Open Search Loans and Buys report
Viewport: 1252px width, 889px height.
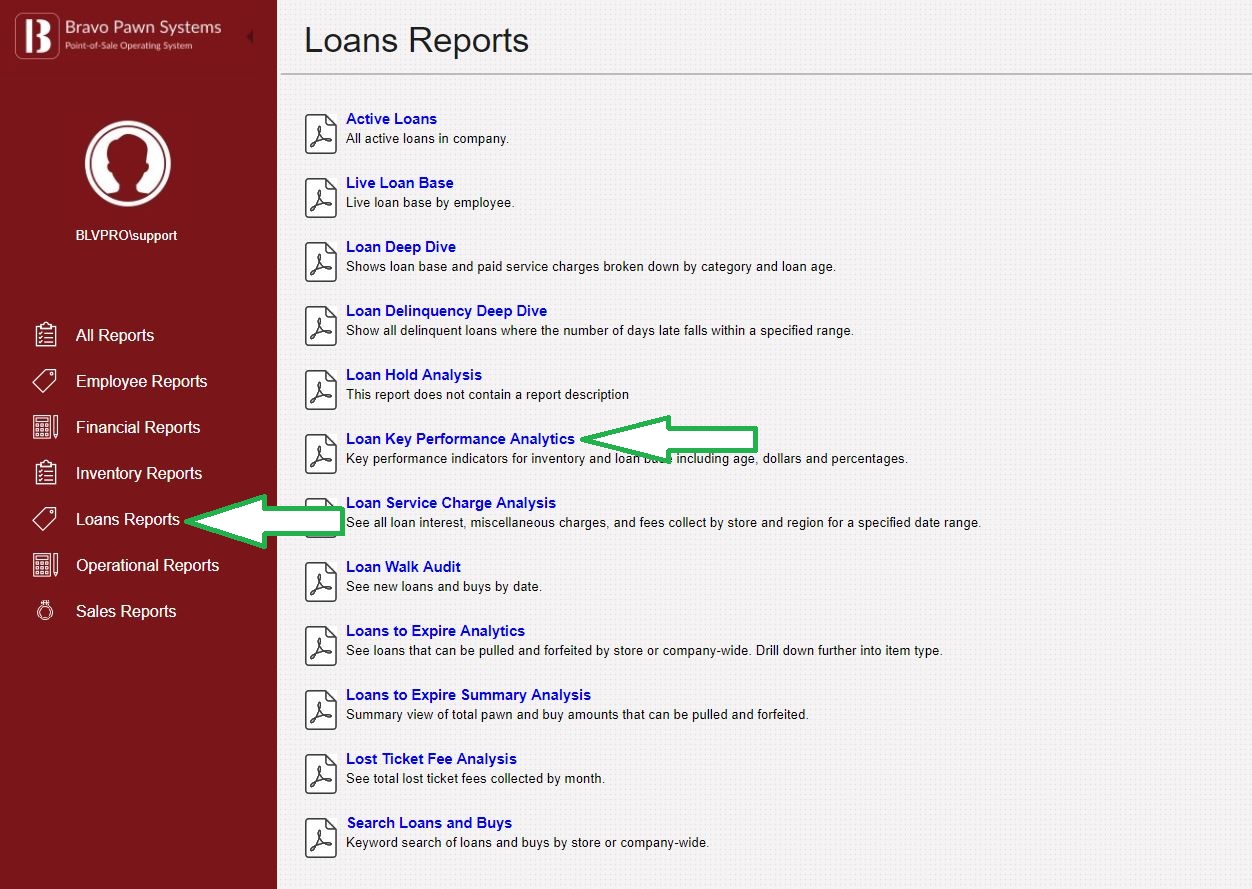coord(429,823)
